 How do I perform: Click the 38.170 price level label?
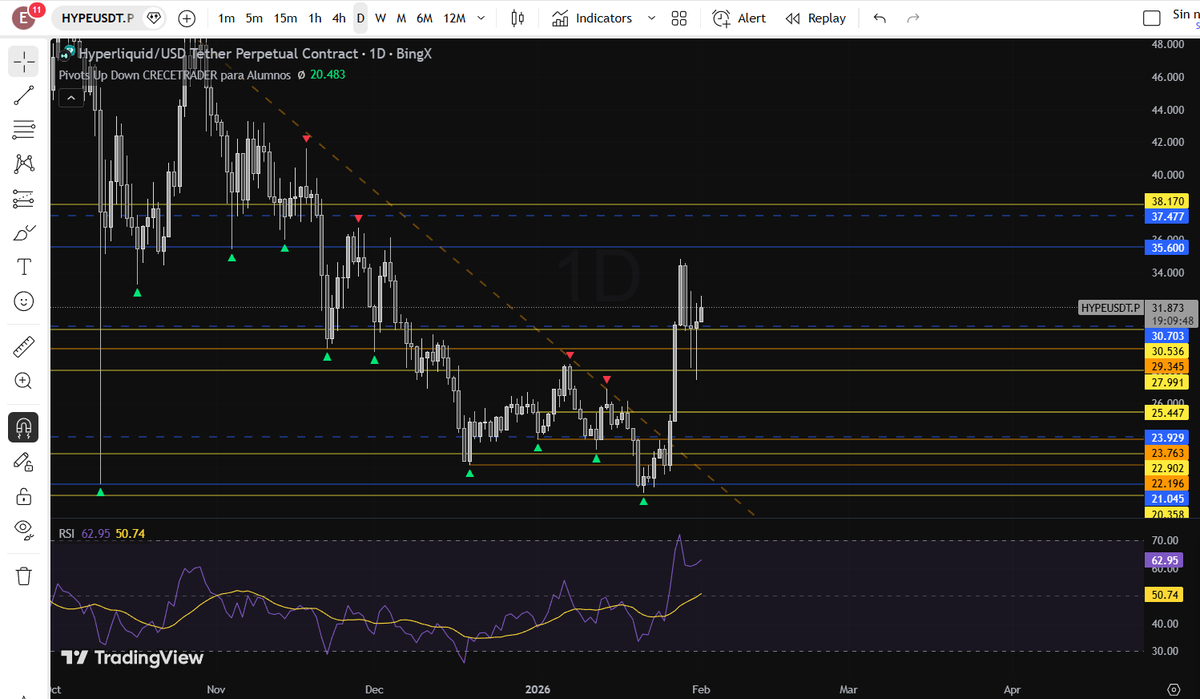1168,201
